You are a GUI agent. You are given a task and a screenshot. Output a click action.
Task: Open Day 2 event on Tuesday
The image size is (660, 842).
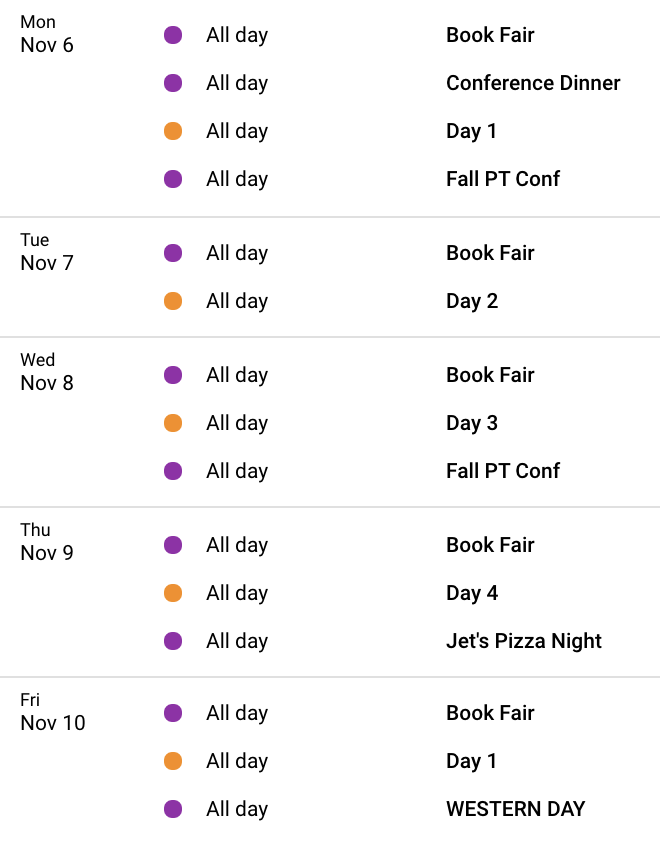pos(472,301)
